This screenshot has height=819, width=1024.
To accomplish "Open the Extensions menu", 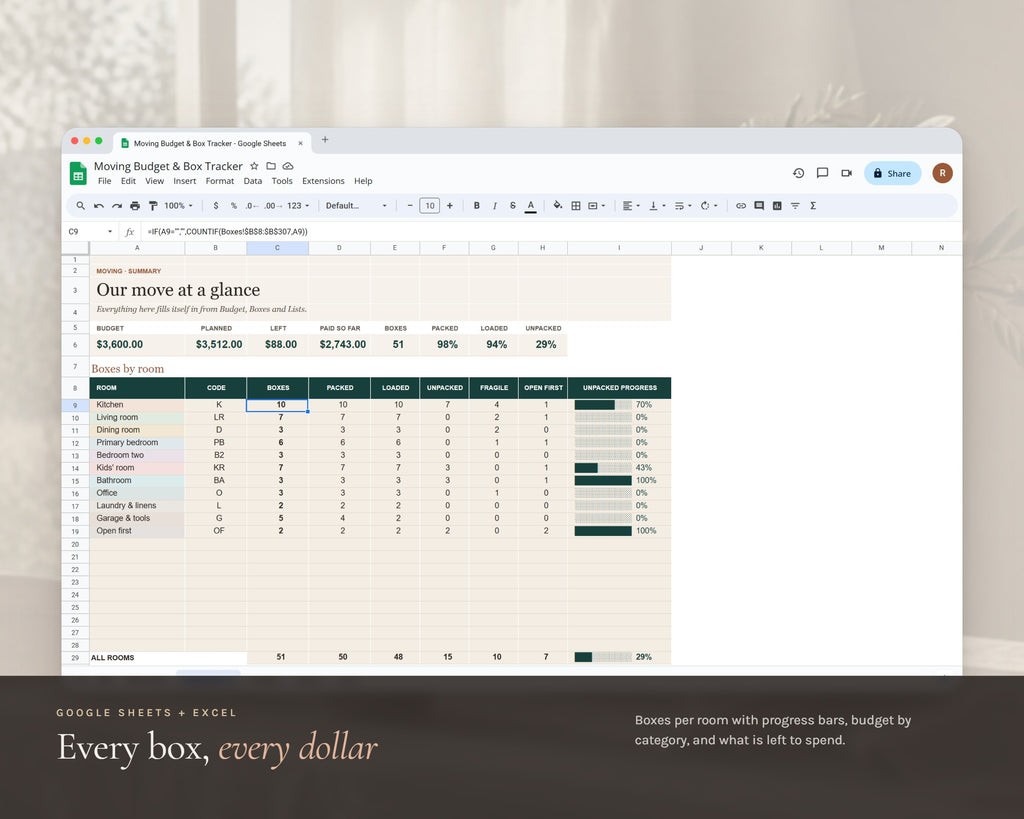I will 323,181.
